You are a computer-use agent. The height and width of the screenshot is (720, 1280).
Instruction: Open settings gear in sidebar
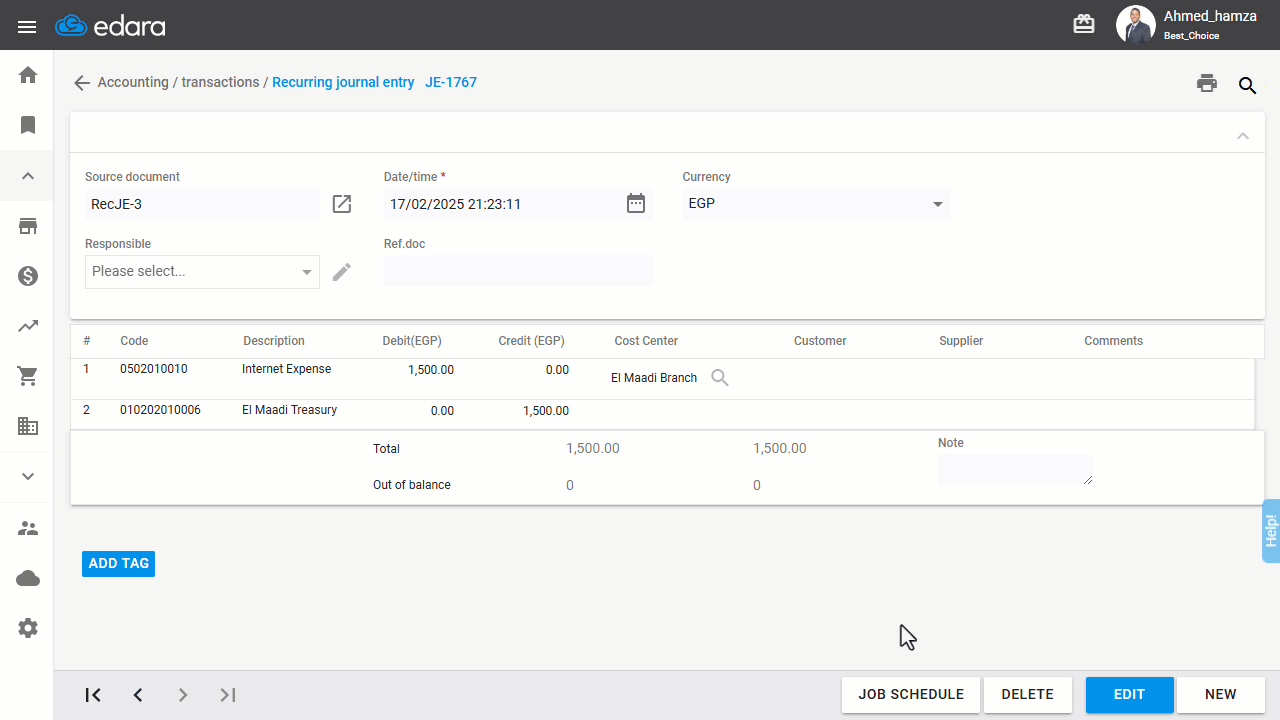(28, 628)
